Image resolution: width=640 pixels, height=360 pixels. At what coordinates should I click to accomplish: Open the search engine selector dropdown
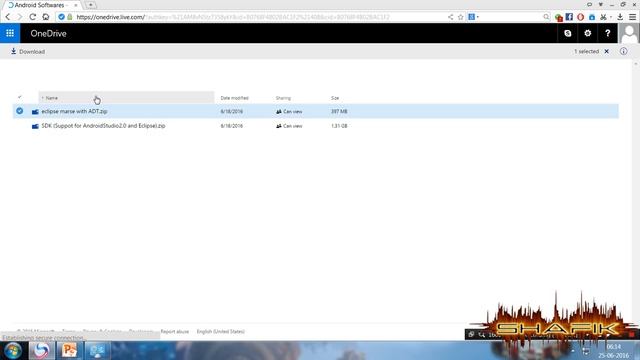(473, 17)
